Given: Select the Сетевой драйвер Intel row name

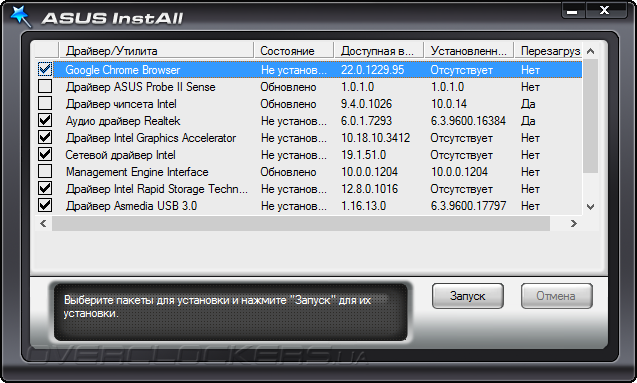Looking at the screenshot, I should (121, 155).
